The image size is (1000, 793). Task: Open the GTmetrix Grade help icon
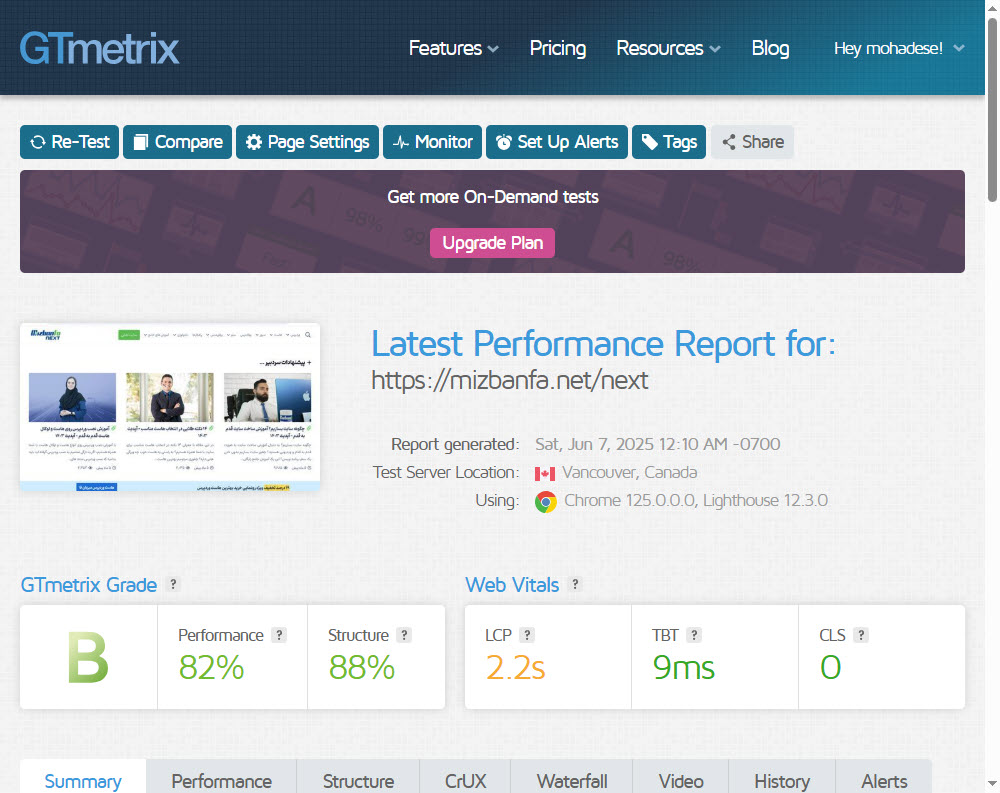click(173, 584)
